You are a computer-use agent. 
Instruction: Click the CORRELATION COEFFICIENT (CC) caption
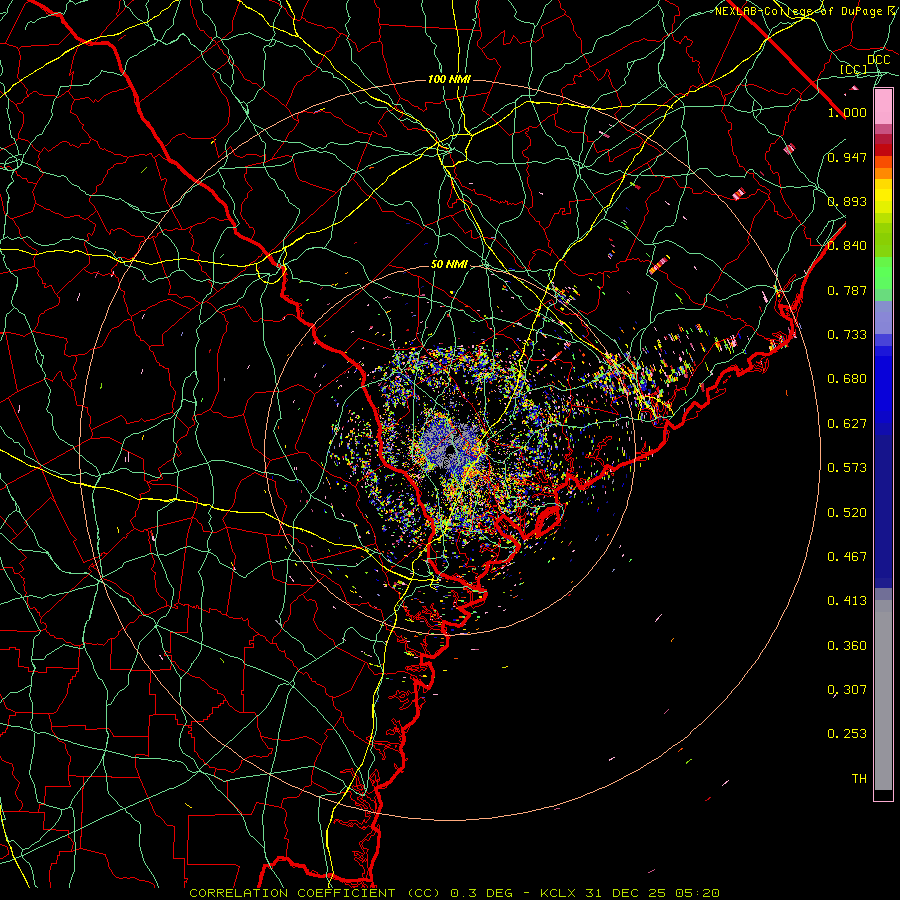coord(315,893)
